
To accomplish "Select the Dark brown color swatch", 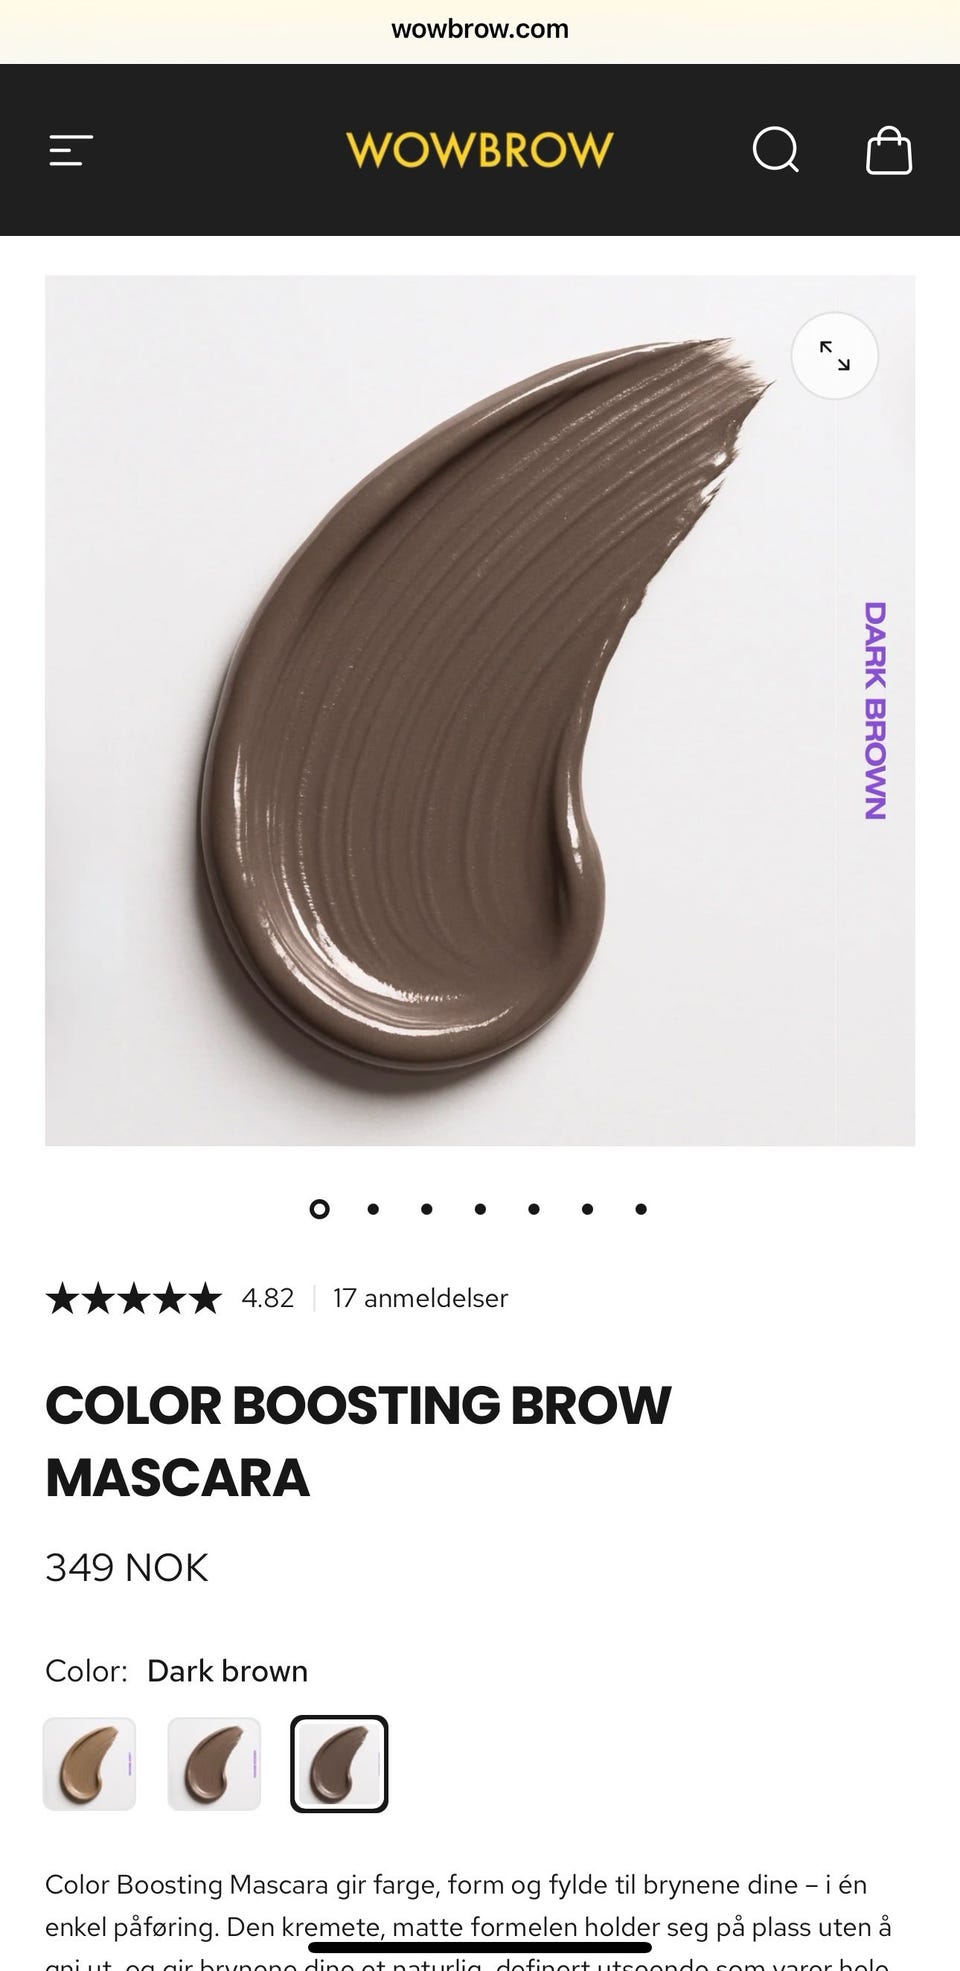I will [339, 1764].
